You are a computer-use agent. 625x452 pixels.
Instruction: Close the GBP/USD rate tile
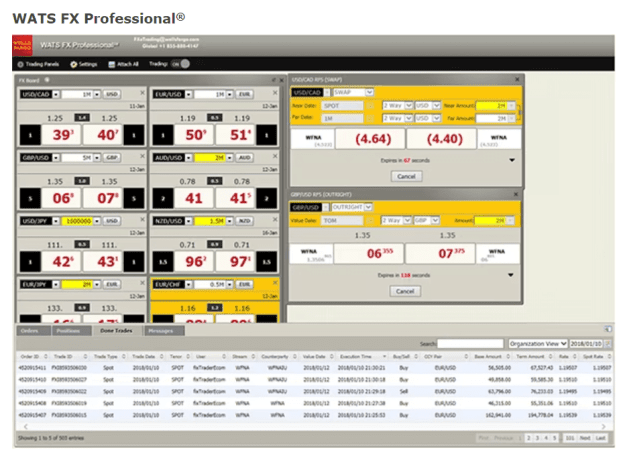tap(142, 156)
